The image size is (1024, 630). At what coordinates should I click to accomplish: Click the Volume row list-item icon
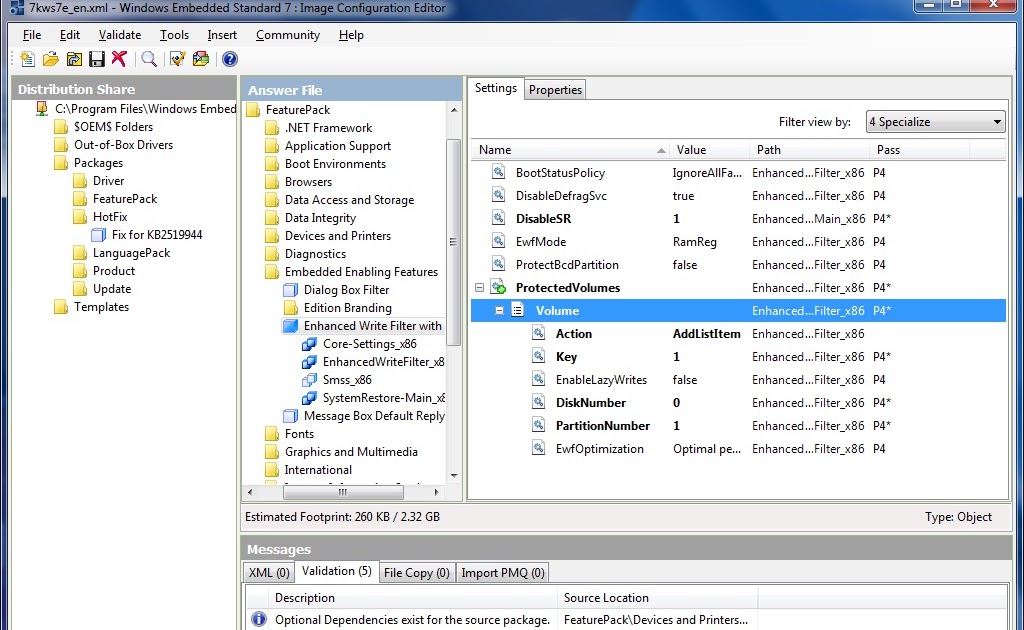(x=518, y=310)
